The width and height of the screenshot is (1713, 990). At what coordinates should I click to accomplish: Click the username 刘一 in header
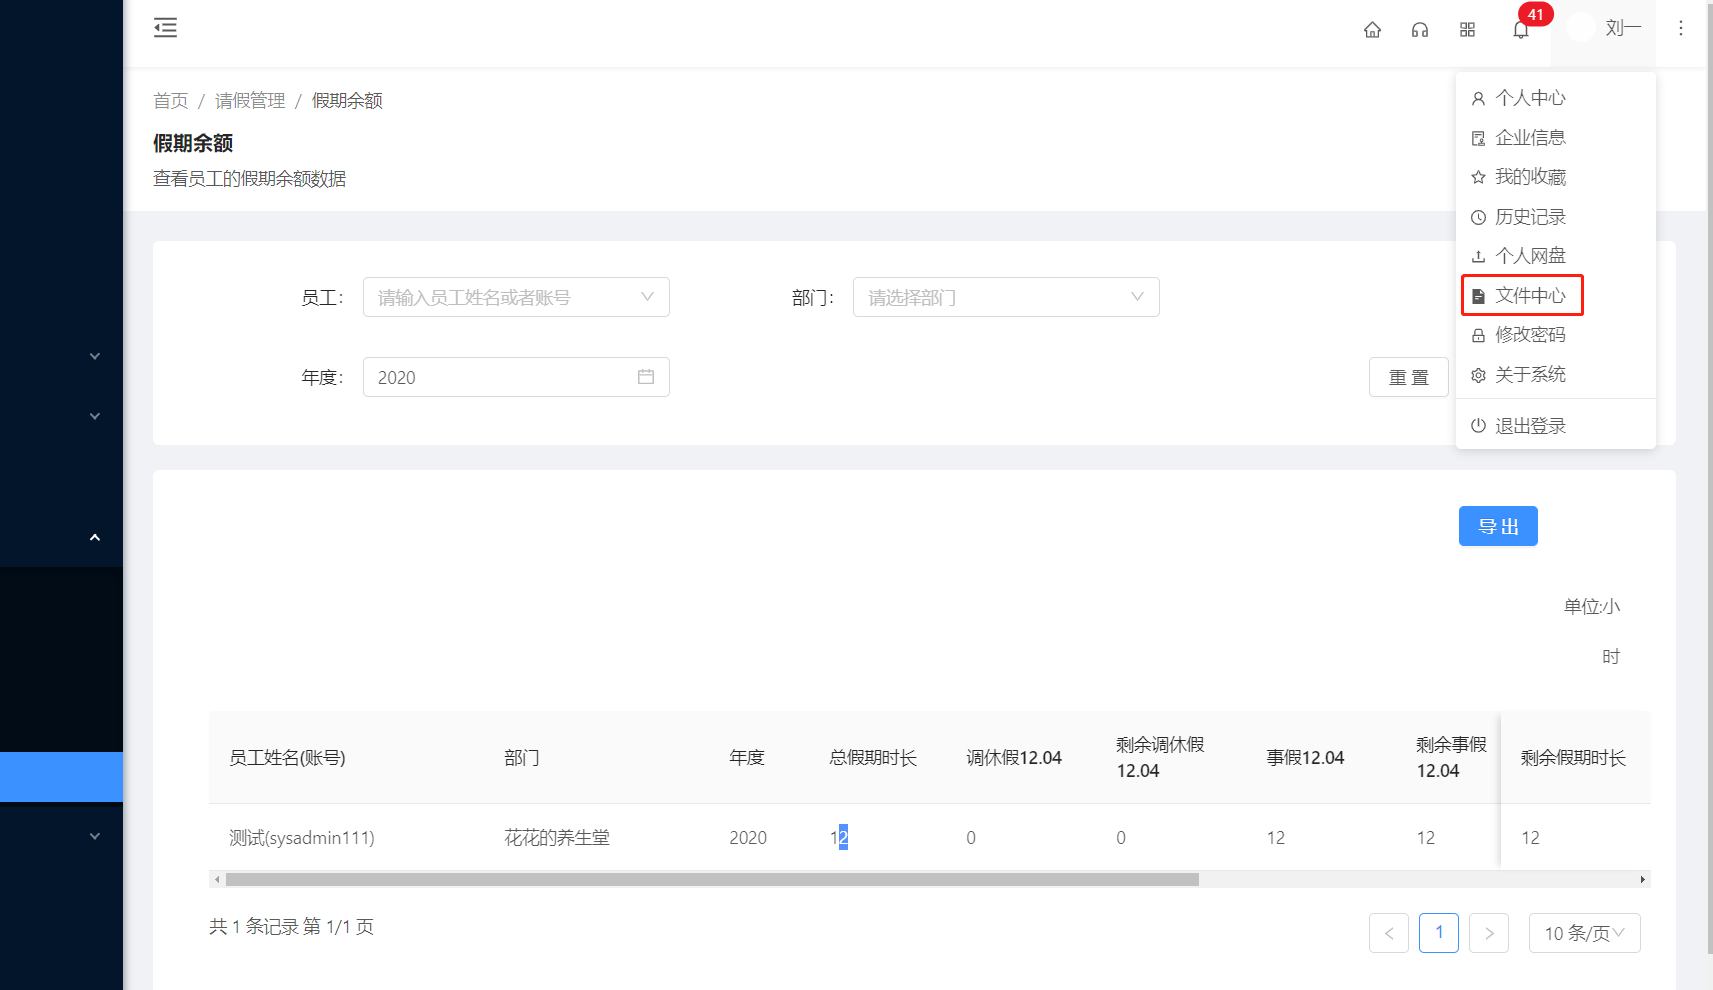(1623, 28)
